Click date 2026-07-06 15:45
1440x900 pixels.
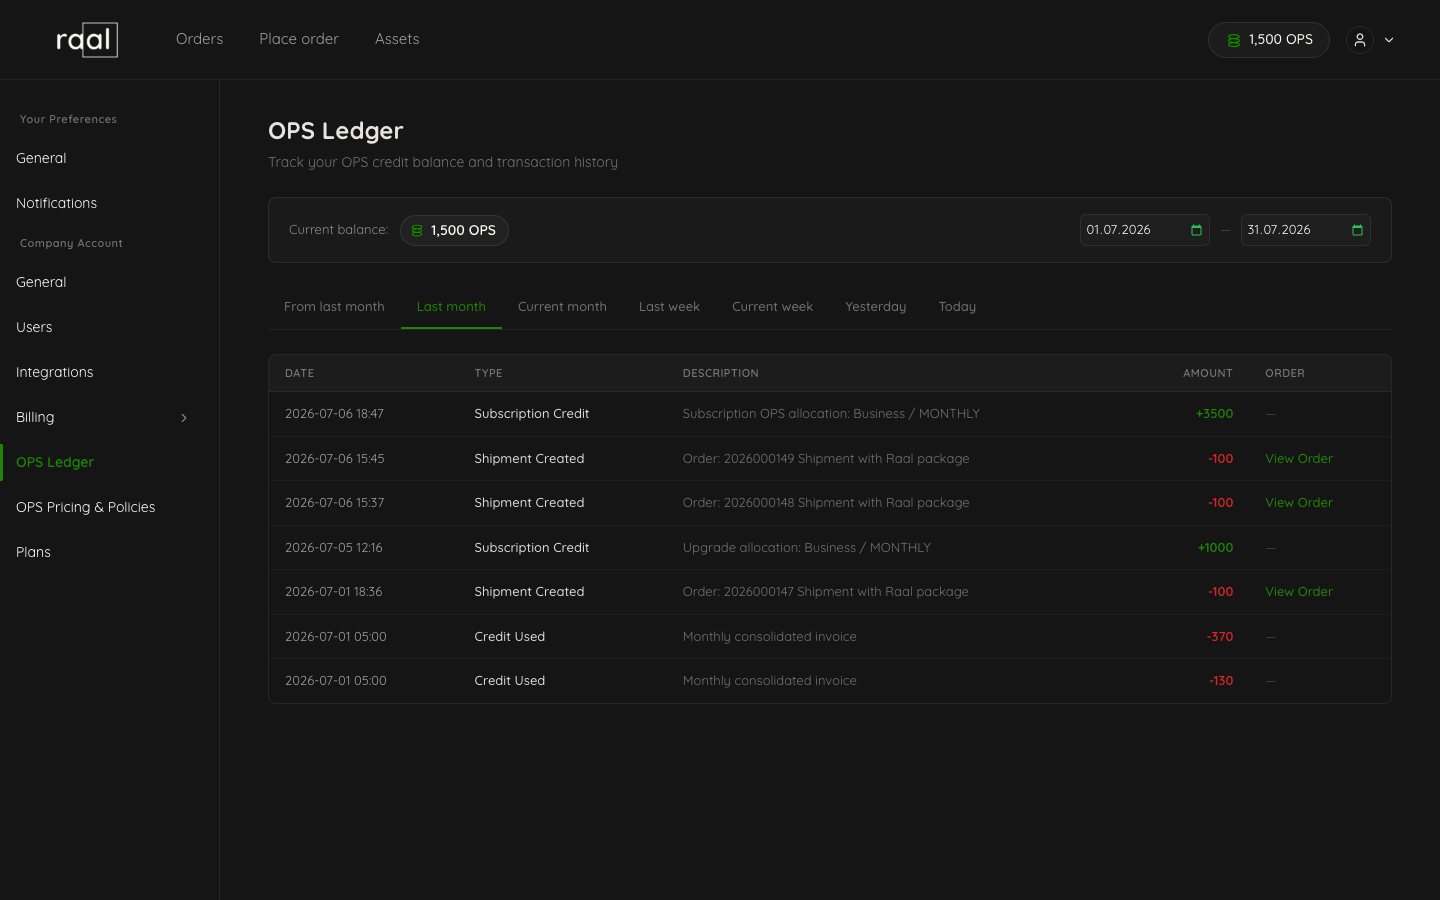[334, 459]
